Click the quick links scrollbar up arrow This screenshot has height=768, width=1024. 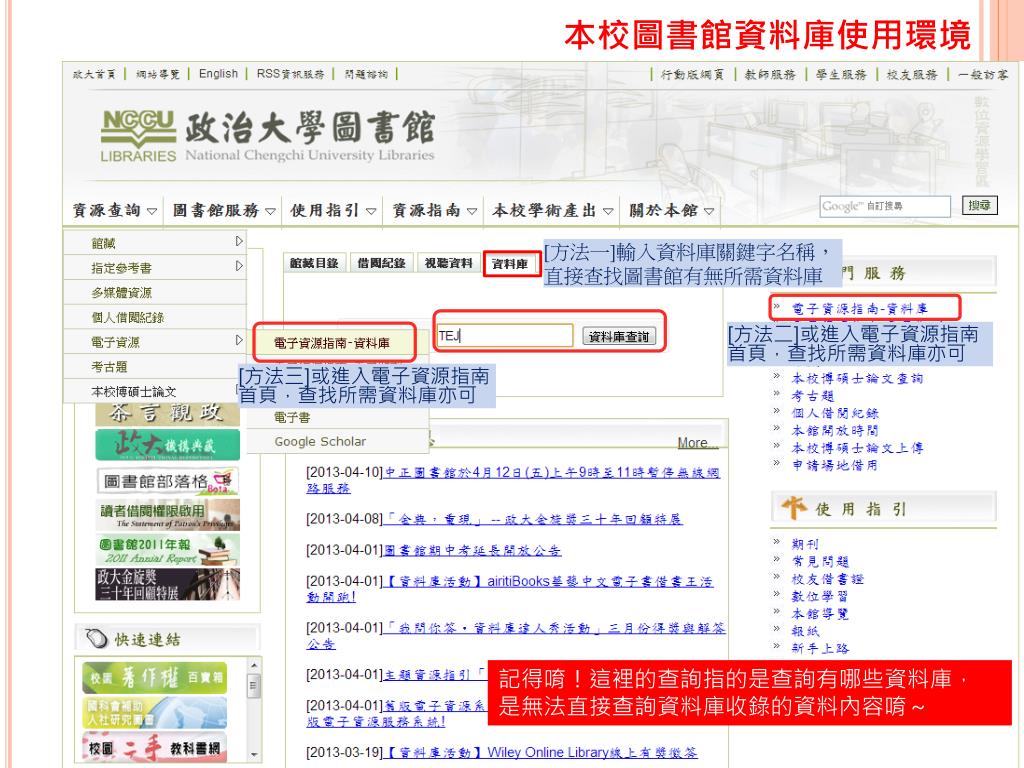pos(253,665)
